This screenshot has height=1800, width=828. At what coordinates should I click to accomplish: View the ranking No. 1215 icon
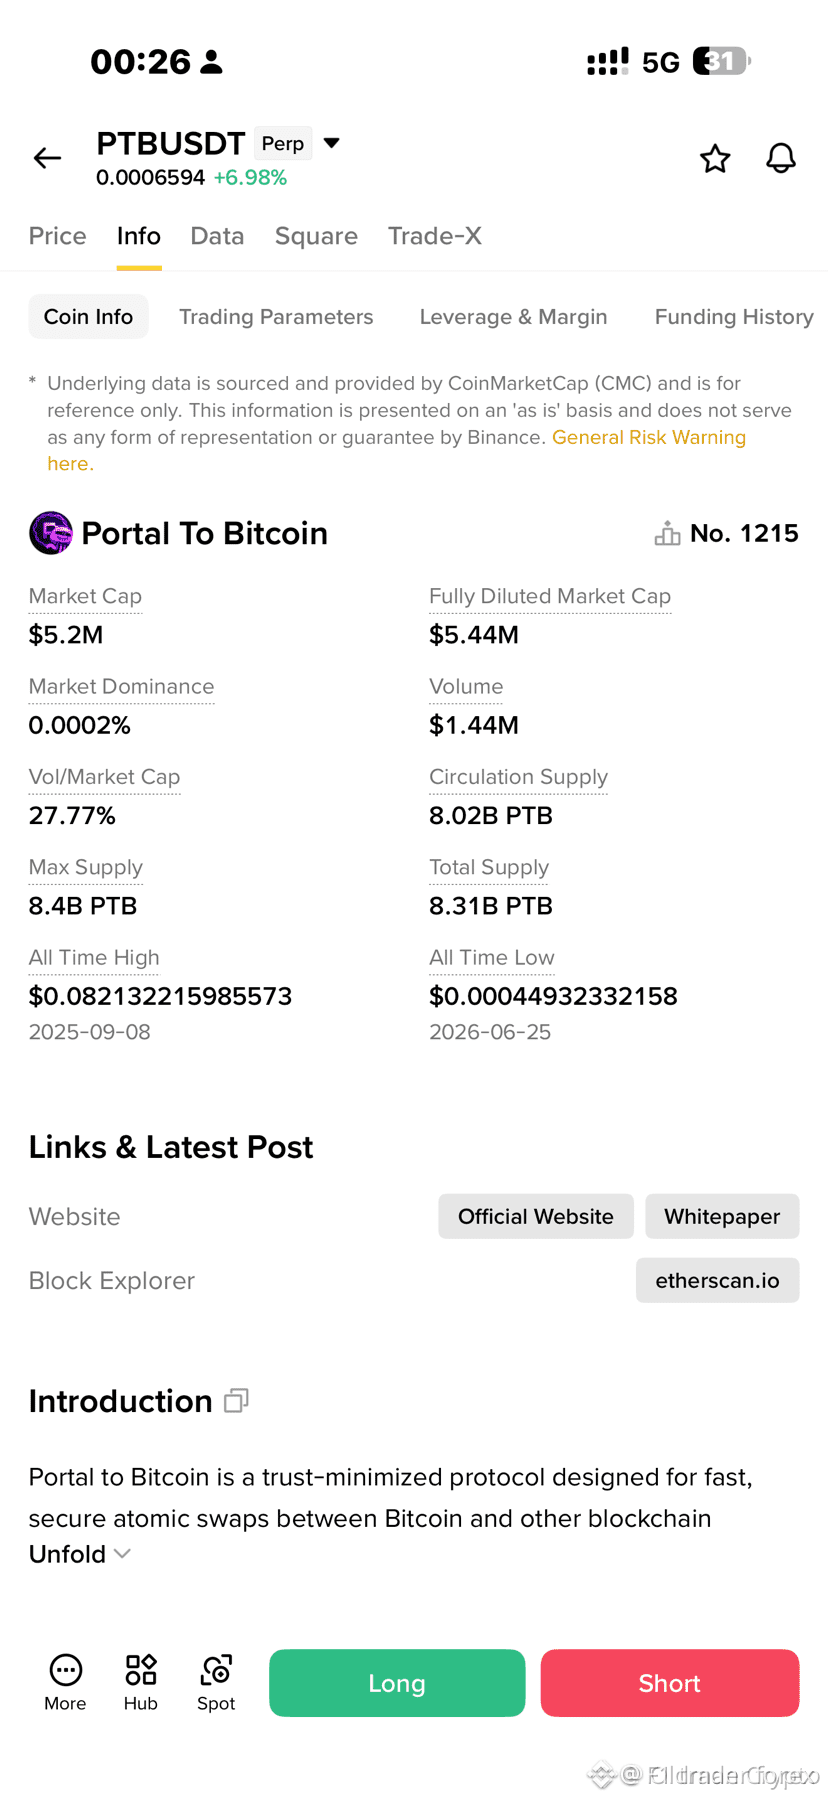667,533
